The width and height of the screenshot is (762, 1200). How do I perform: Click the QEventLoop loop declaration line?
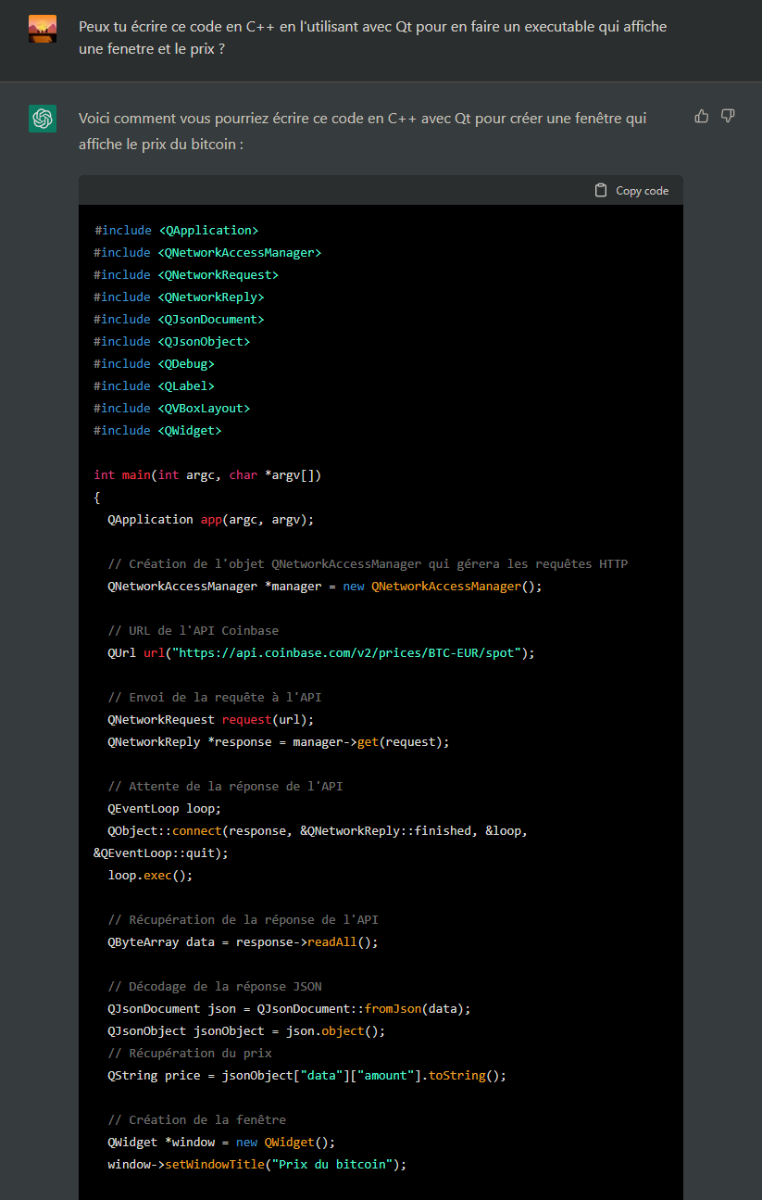pyautogui.click(x=164, y=808)
